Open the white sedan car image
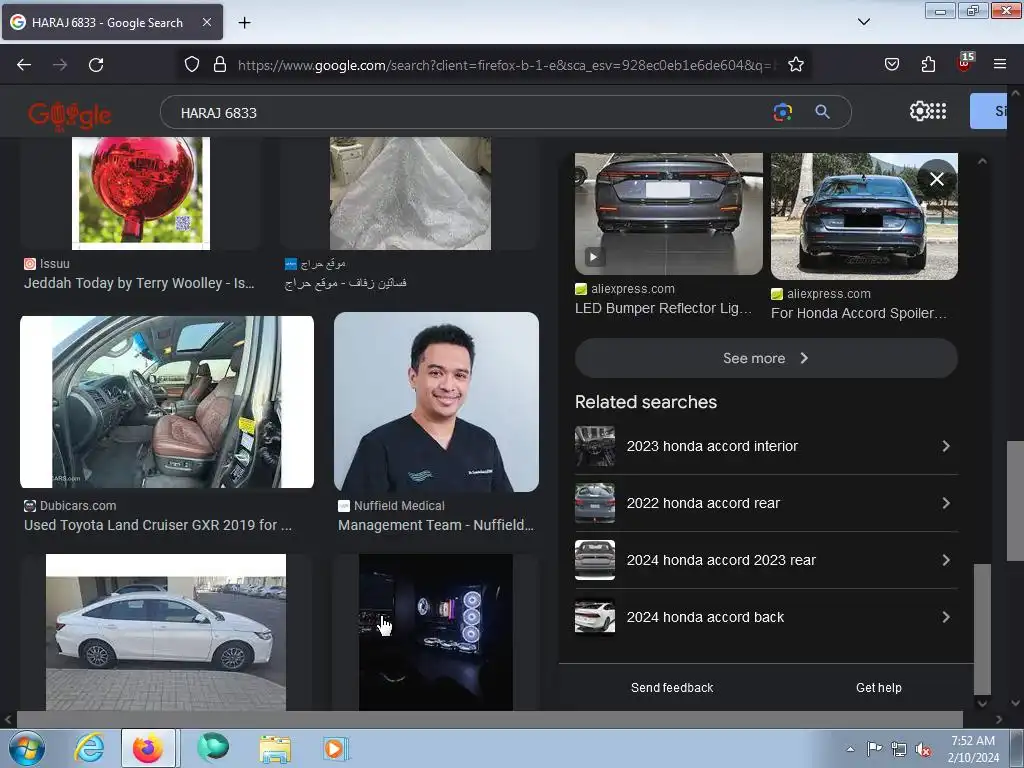Image resolution: width=1024 pixels, height=768 pixels. 166,632
